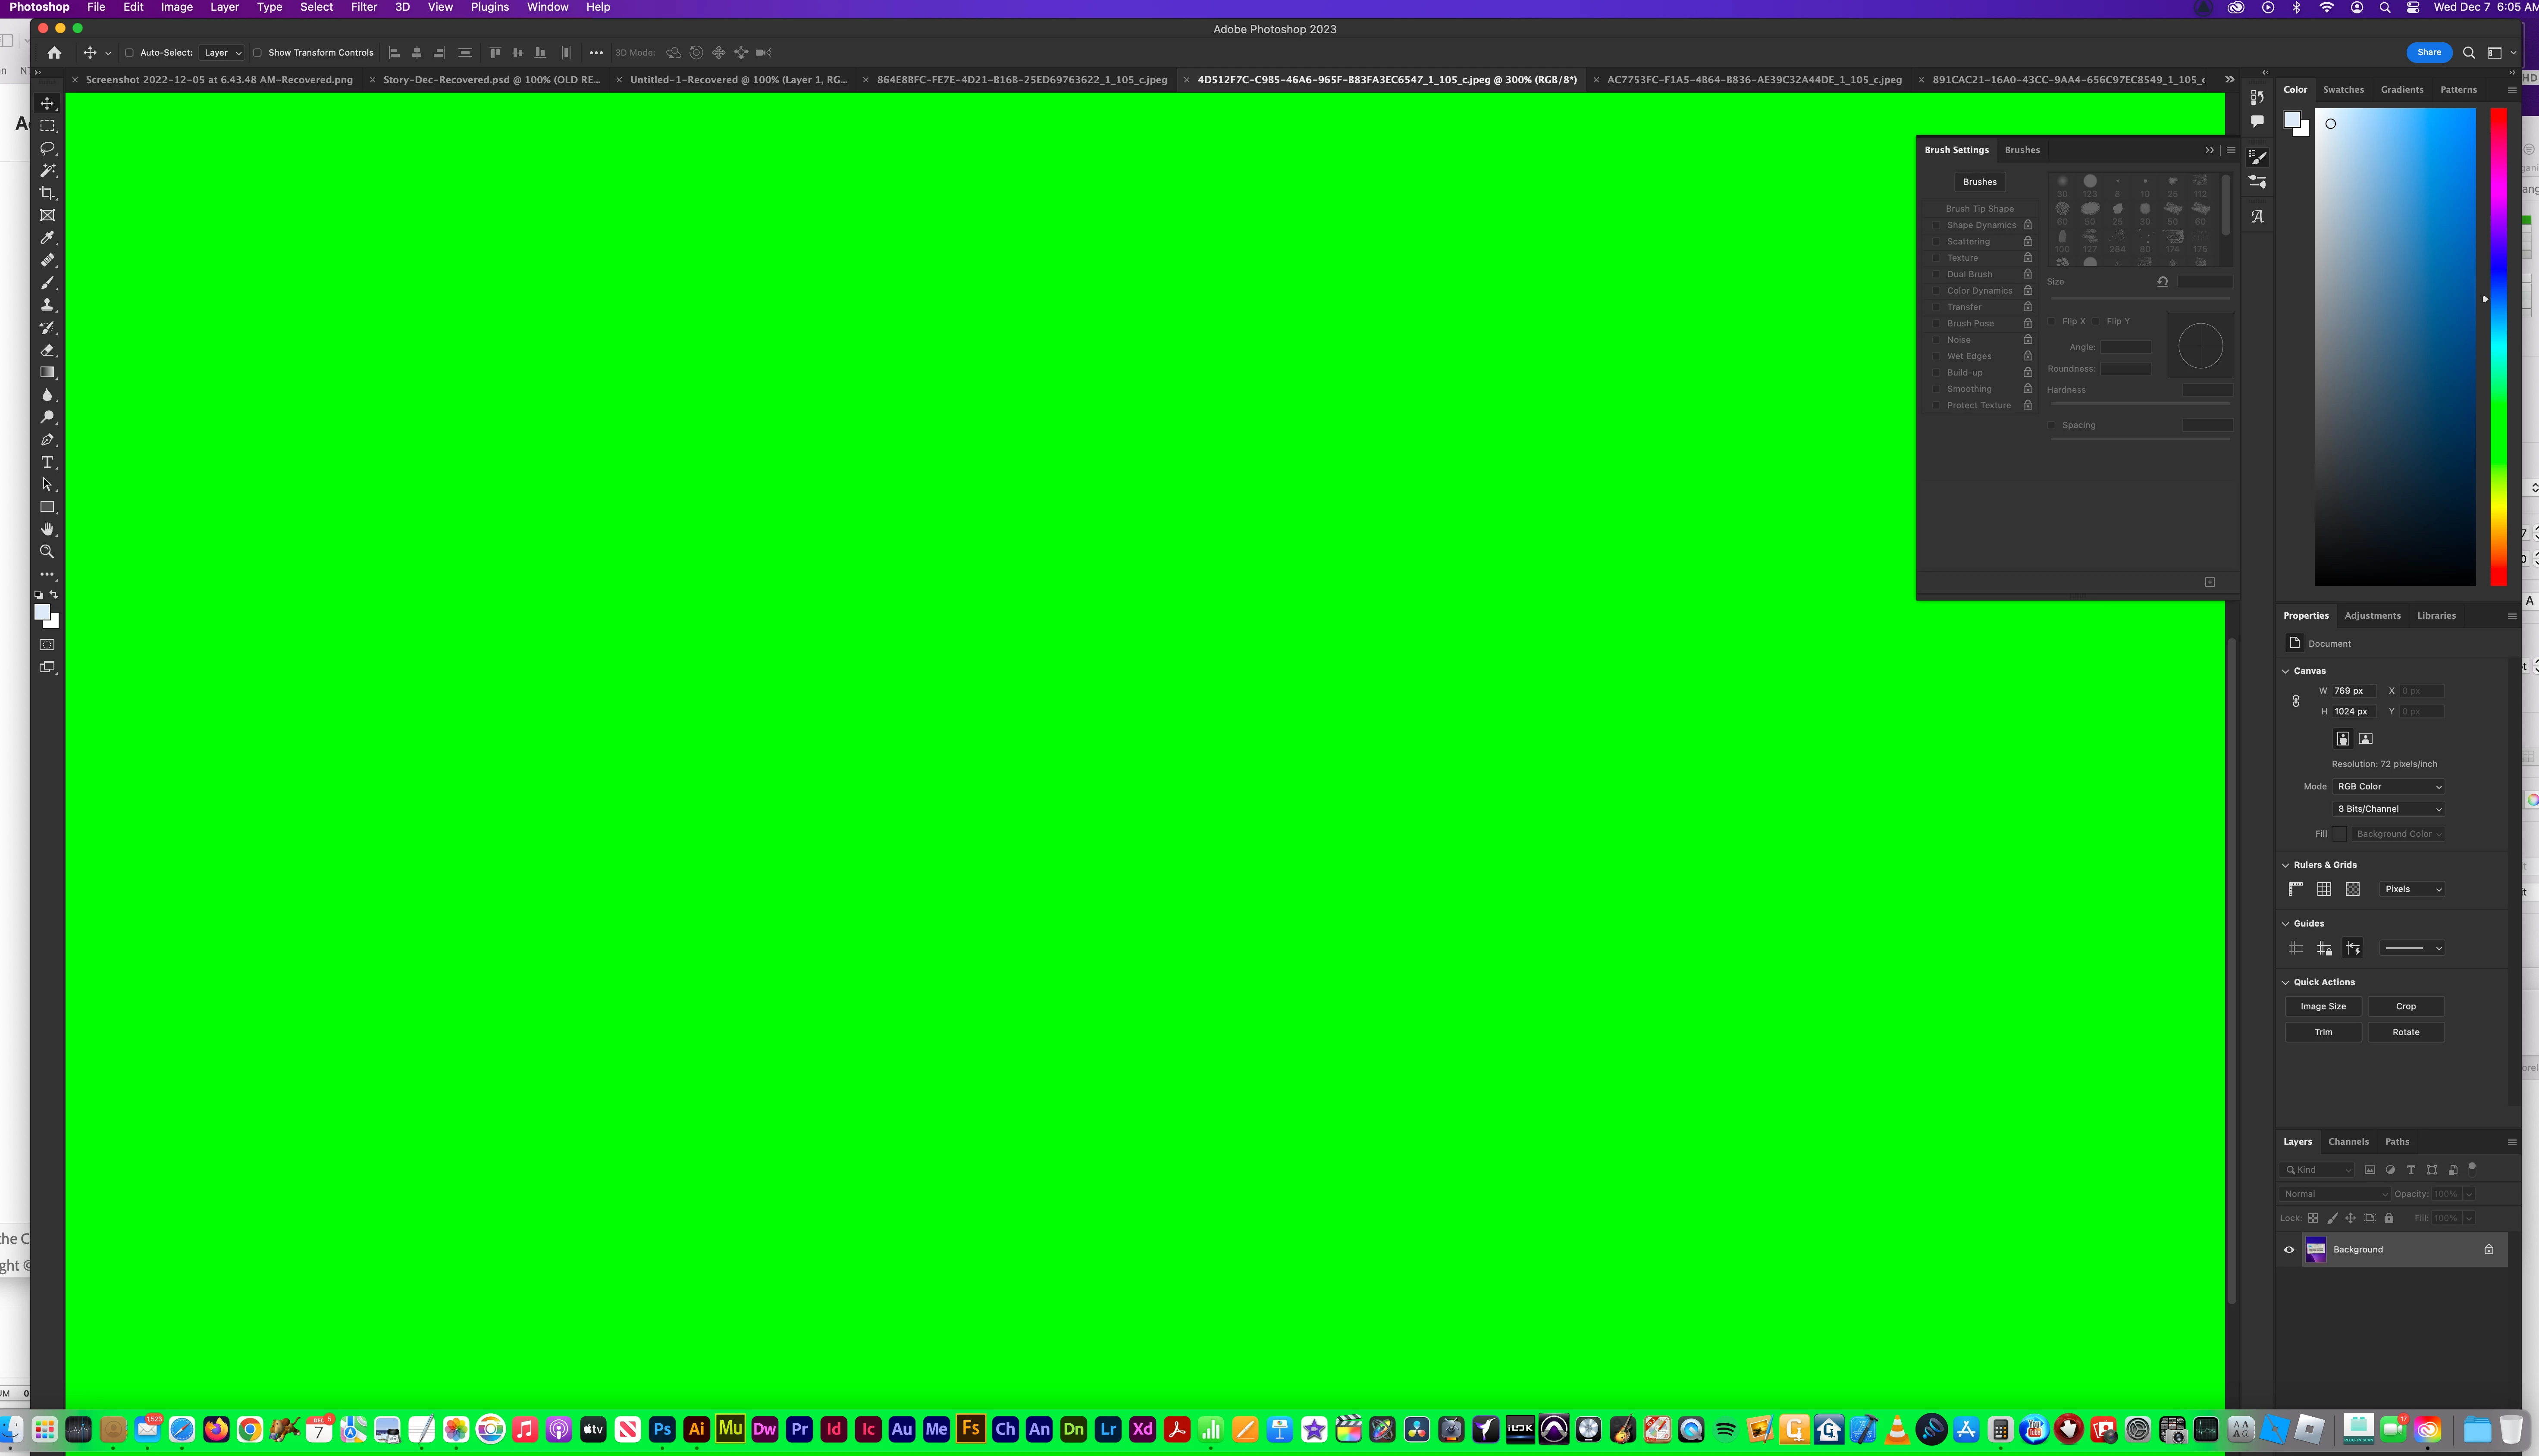The height and width of the screenshot is (1456, 2539).
Task: Enable the Auto-Select checkbox
Action: coord(129,53)
